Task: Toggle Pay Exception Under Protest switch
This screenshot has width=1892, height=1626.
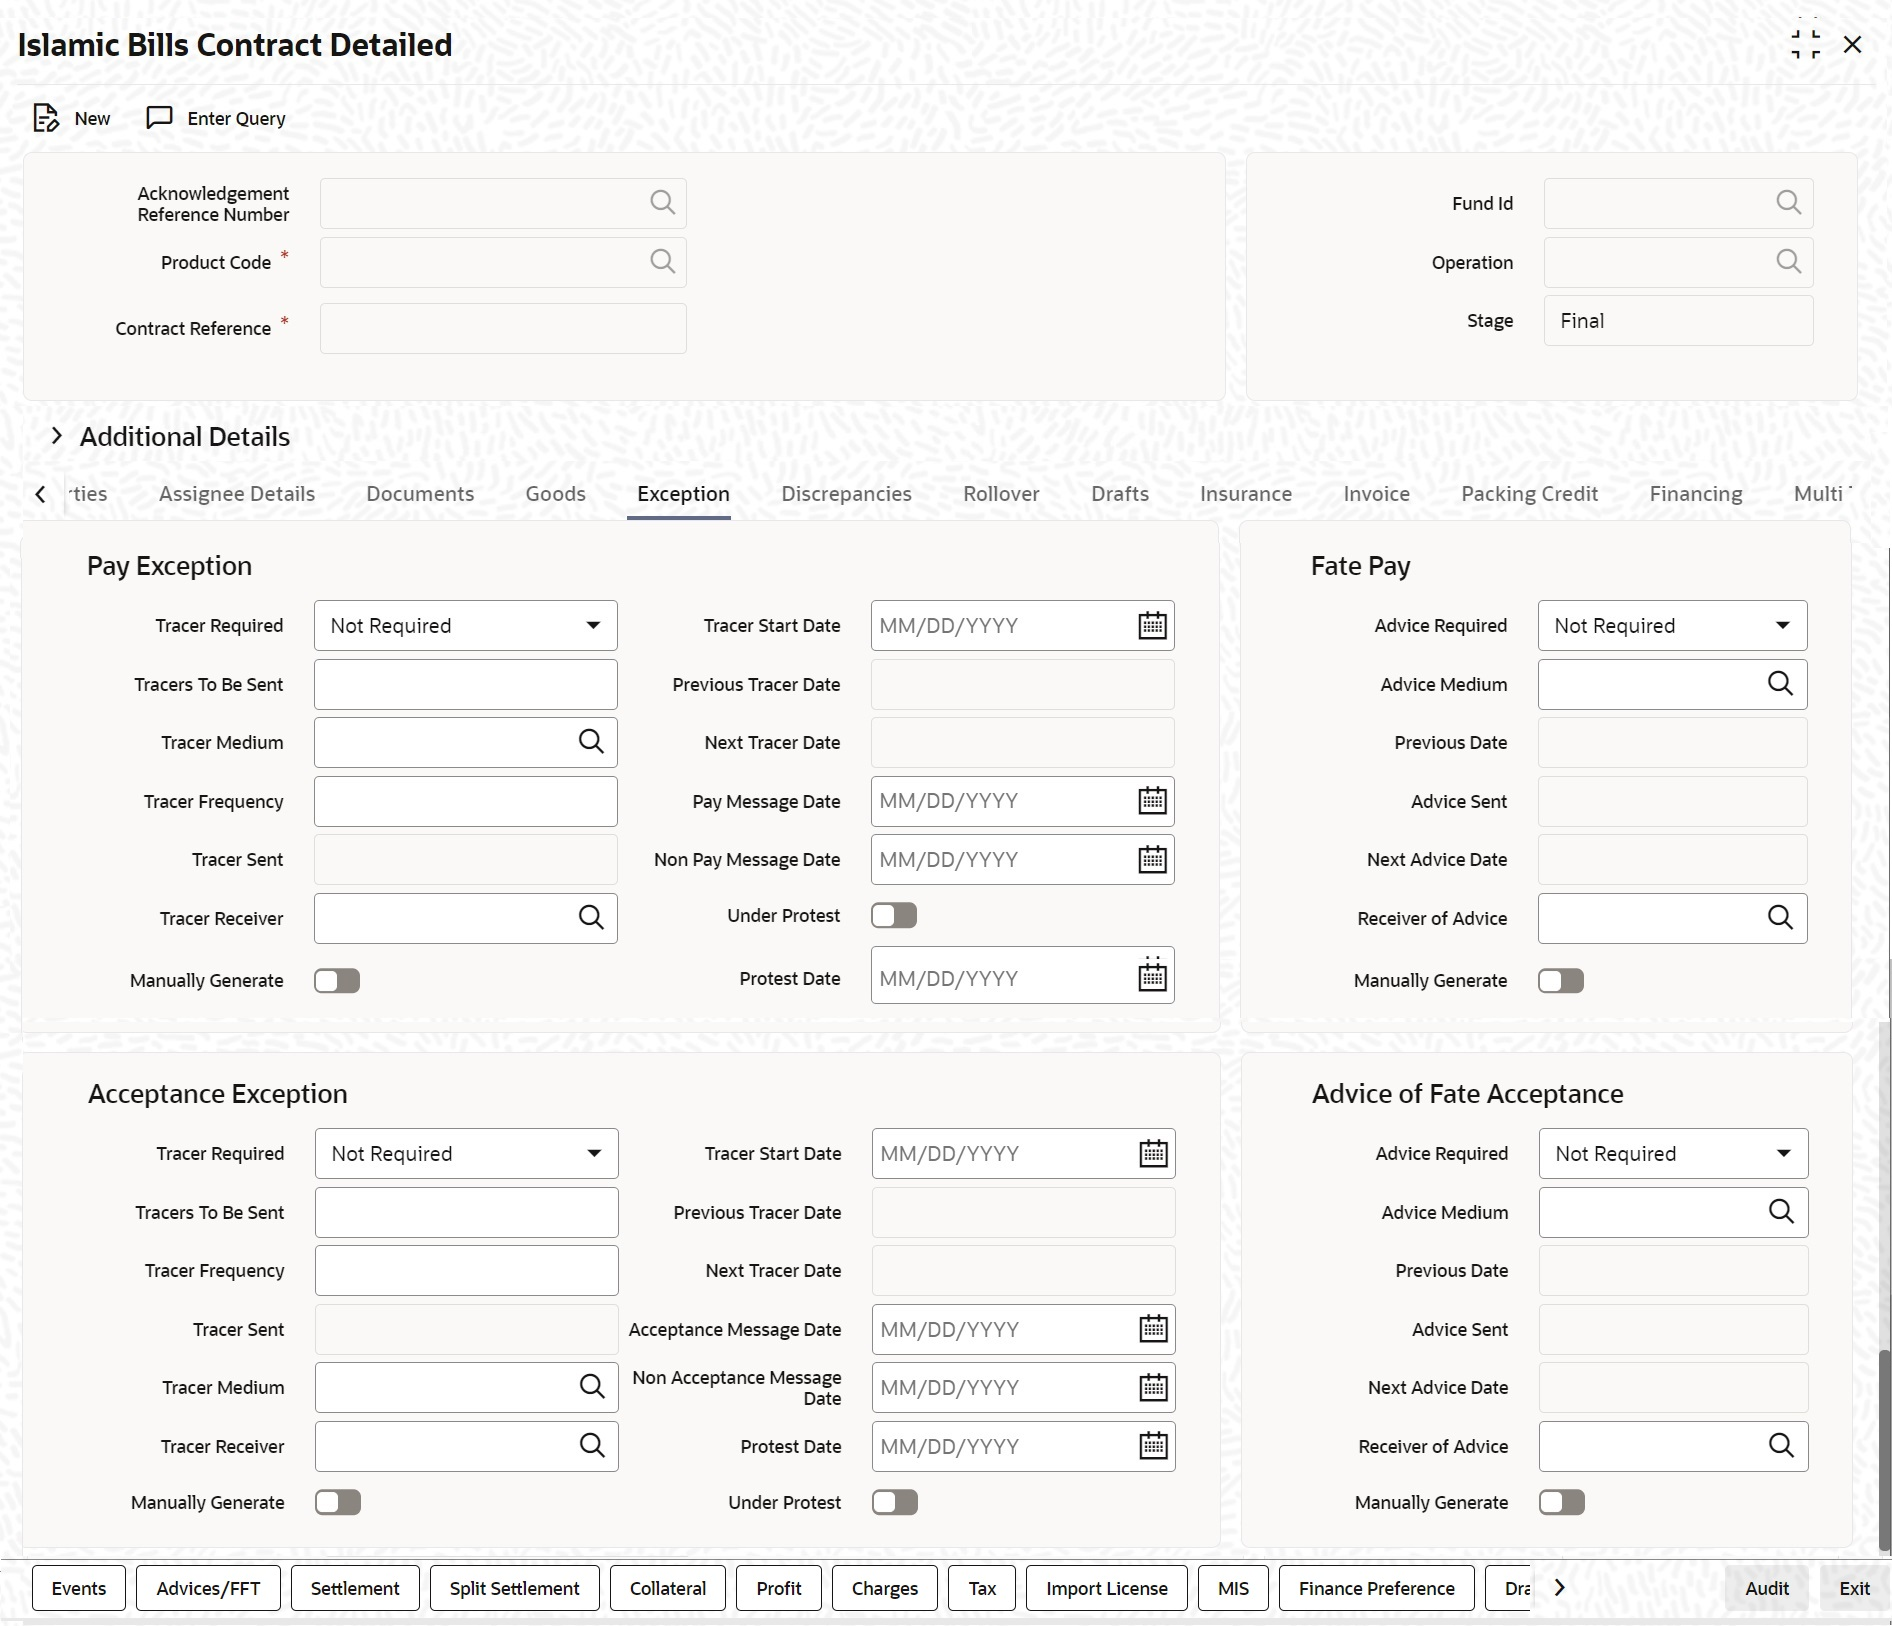Action: point(894,916)
